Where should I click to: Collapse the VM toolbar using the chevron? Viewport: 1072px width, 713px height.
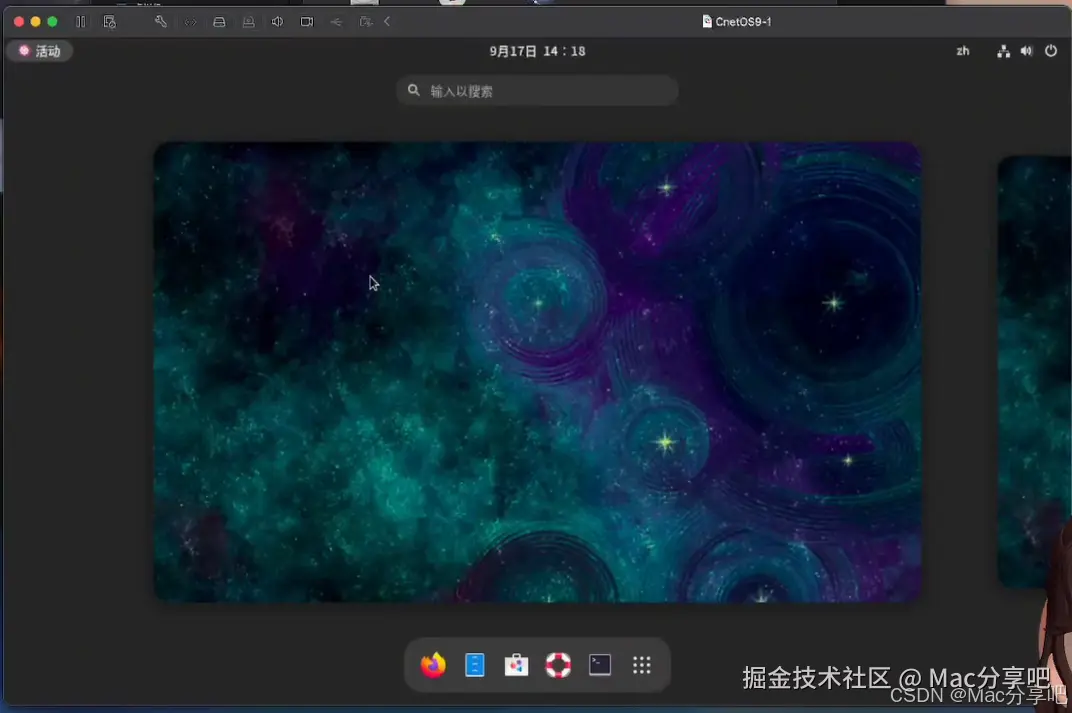click(x=387, y=21)
